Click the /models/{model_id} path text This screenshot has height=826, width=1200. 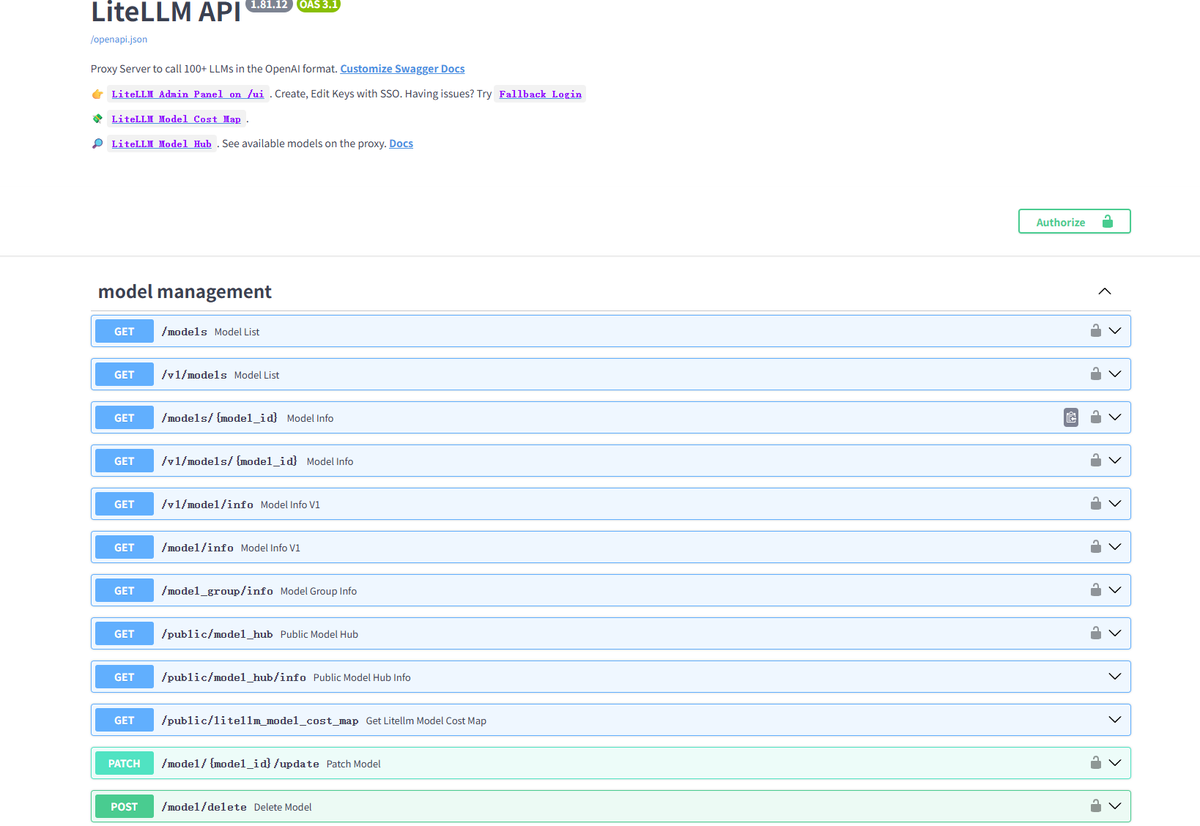[x=220, y=417]
